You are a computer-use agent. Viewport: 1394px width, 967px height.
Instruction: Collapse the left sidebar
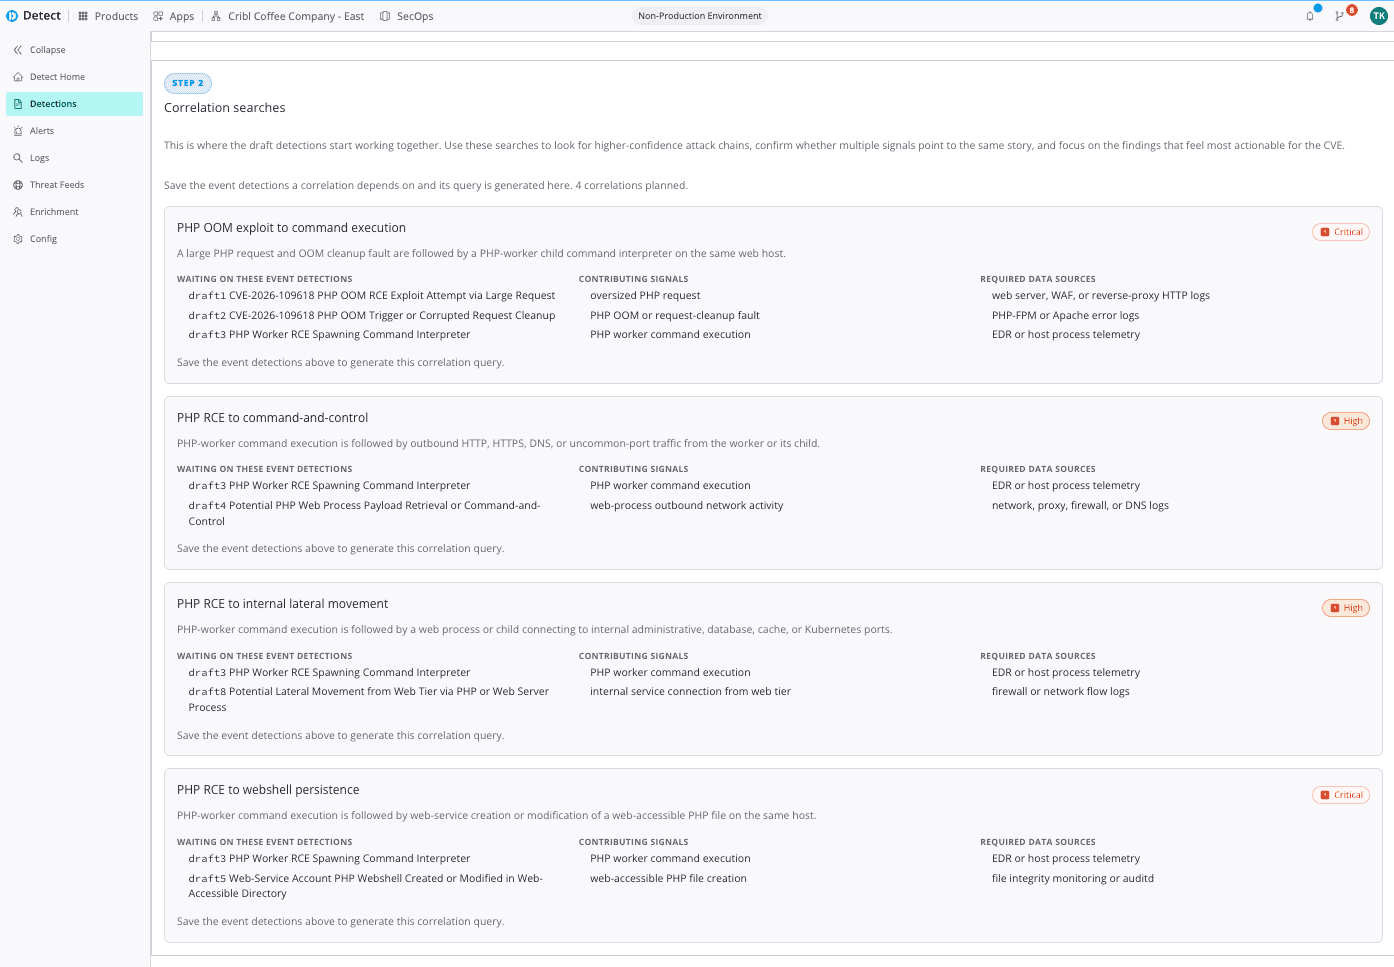coord(40,50)
